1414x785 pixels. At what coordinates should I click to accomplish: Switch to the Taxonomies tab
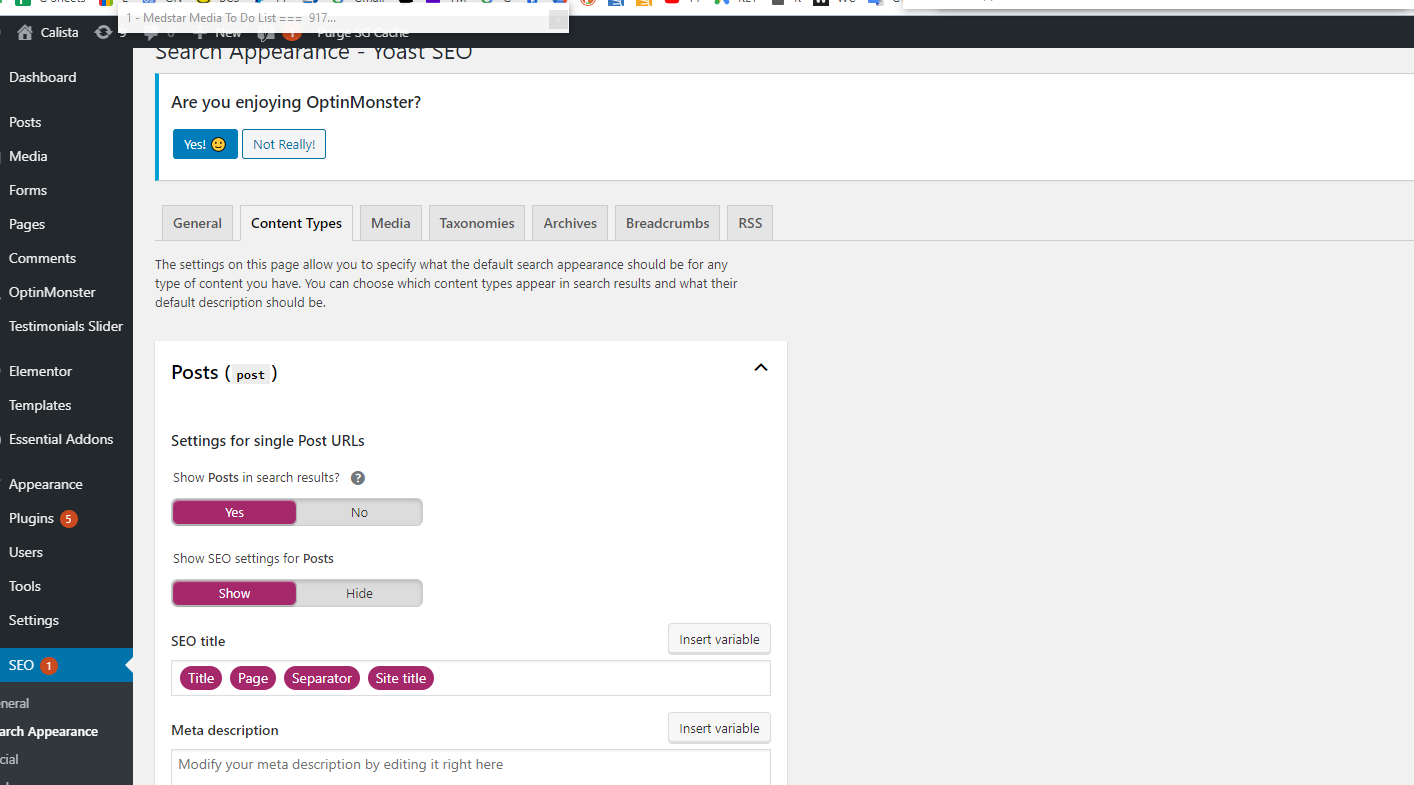pos(477,223)
